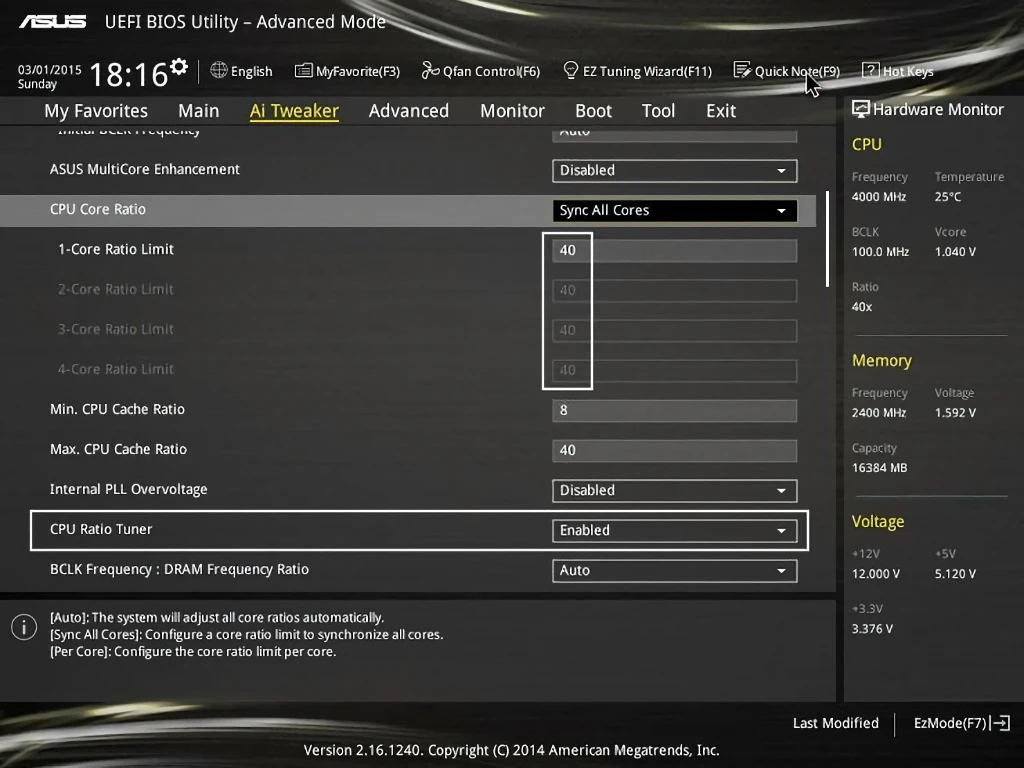Open the Monitor tab
Screen dimensions: 1024x768
(x=512, y=111)
